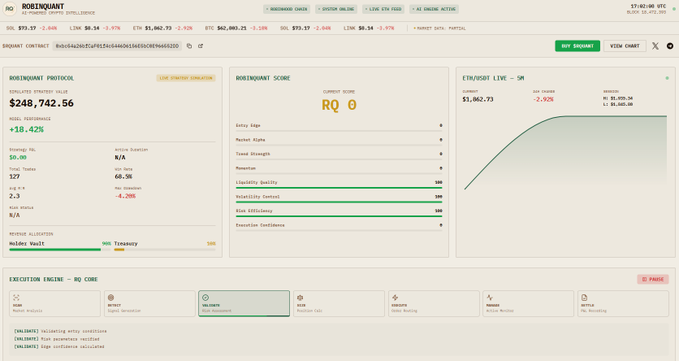Click the Volatility Control score bar
Screen dimensions: 679x361
(x=339, y=202)
